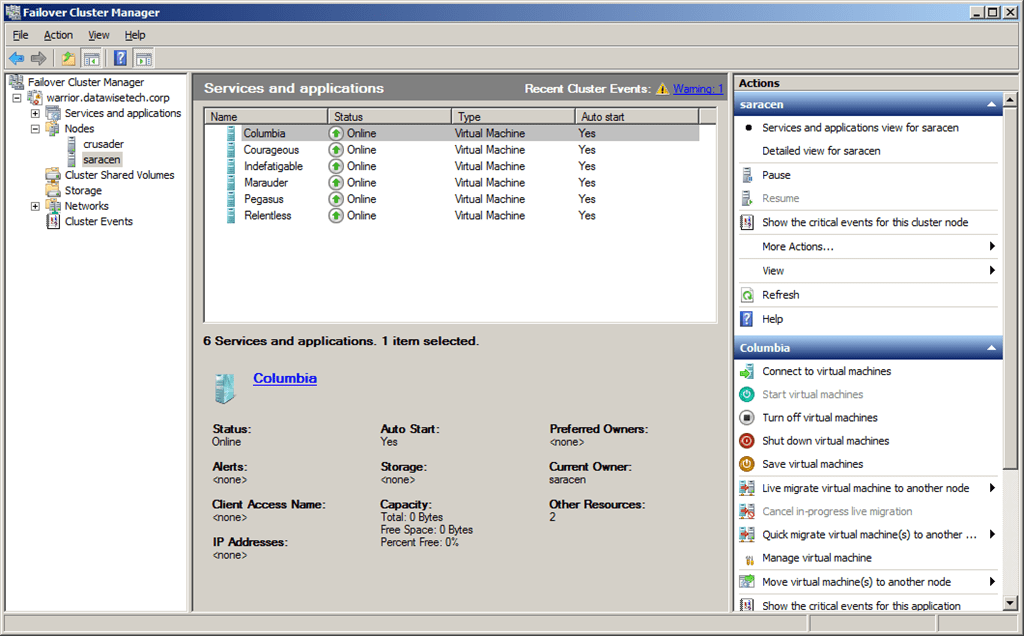Click the warning triangle icon by Recent Cluster Events

662,89
